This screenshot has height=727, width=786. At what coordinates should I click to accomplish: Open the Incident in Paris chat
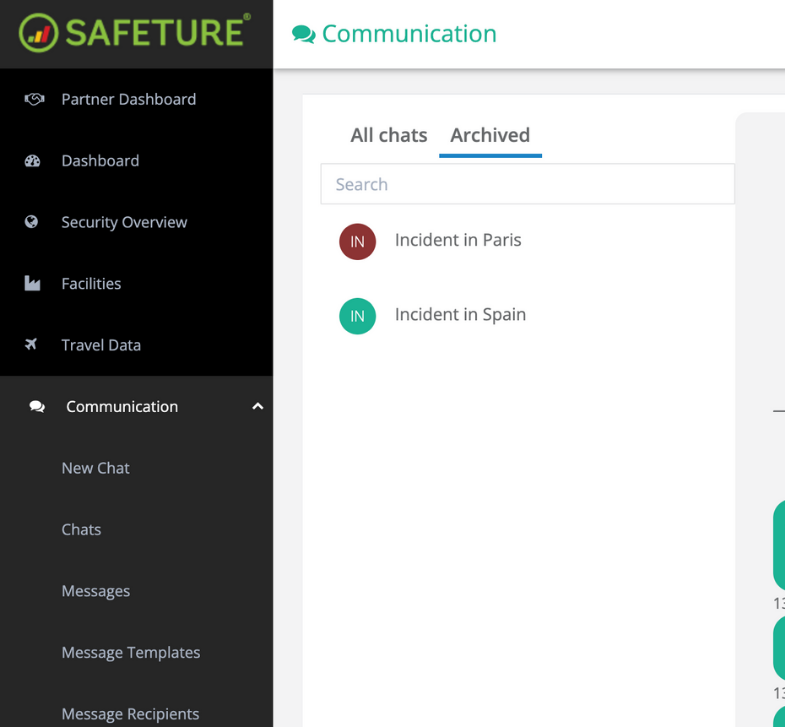(458, 240)
